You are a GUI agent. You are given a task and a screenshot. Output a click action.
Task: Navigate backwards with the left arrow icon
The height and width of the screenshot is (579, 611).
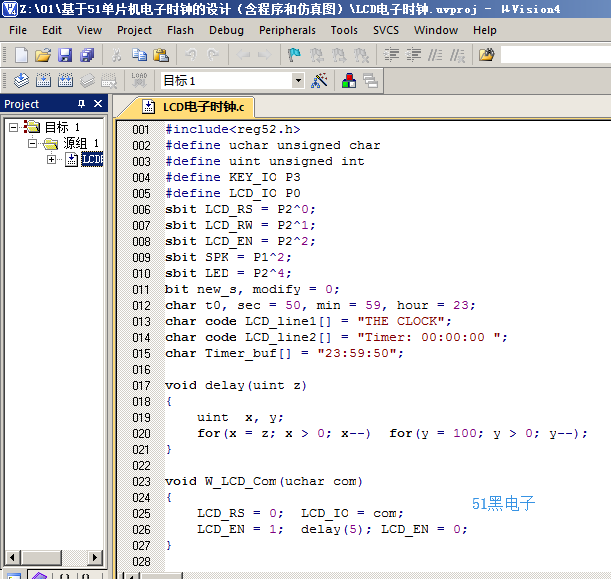coord(243,55)
